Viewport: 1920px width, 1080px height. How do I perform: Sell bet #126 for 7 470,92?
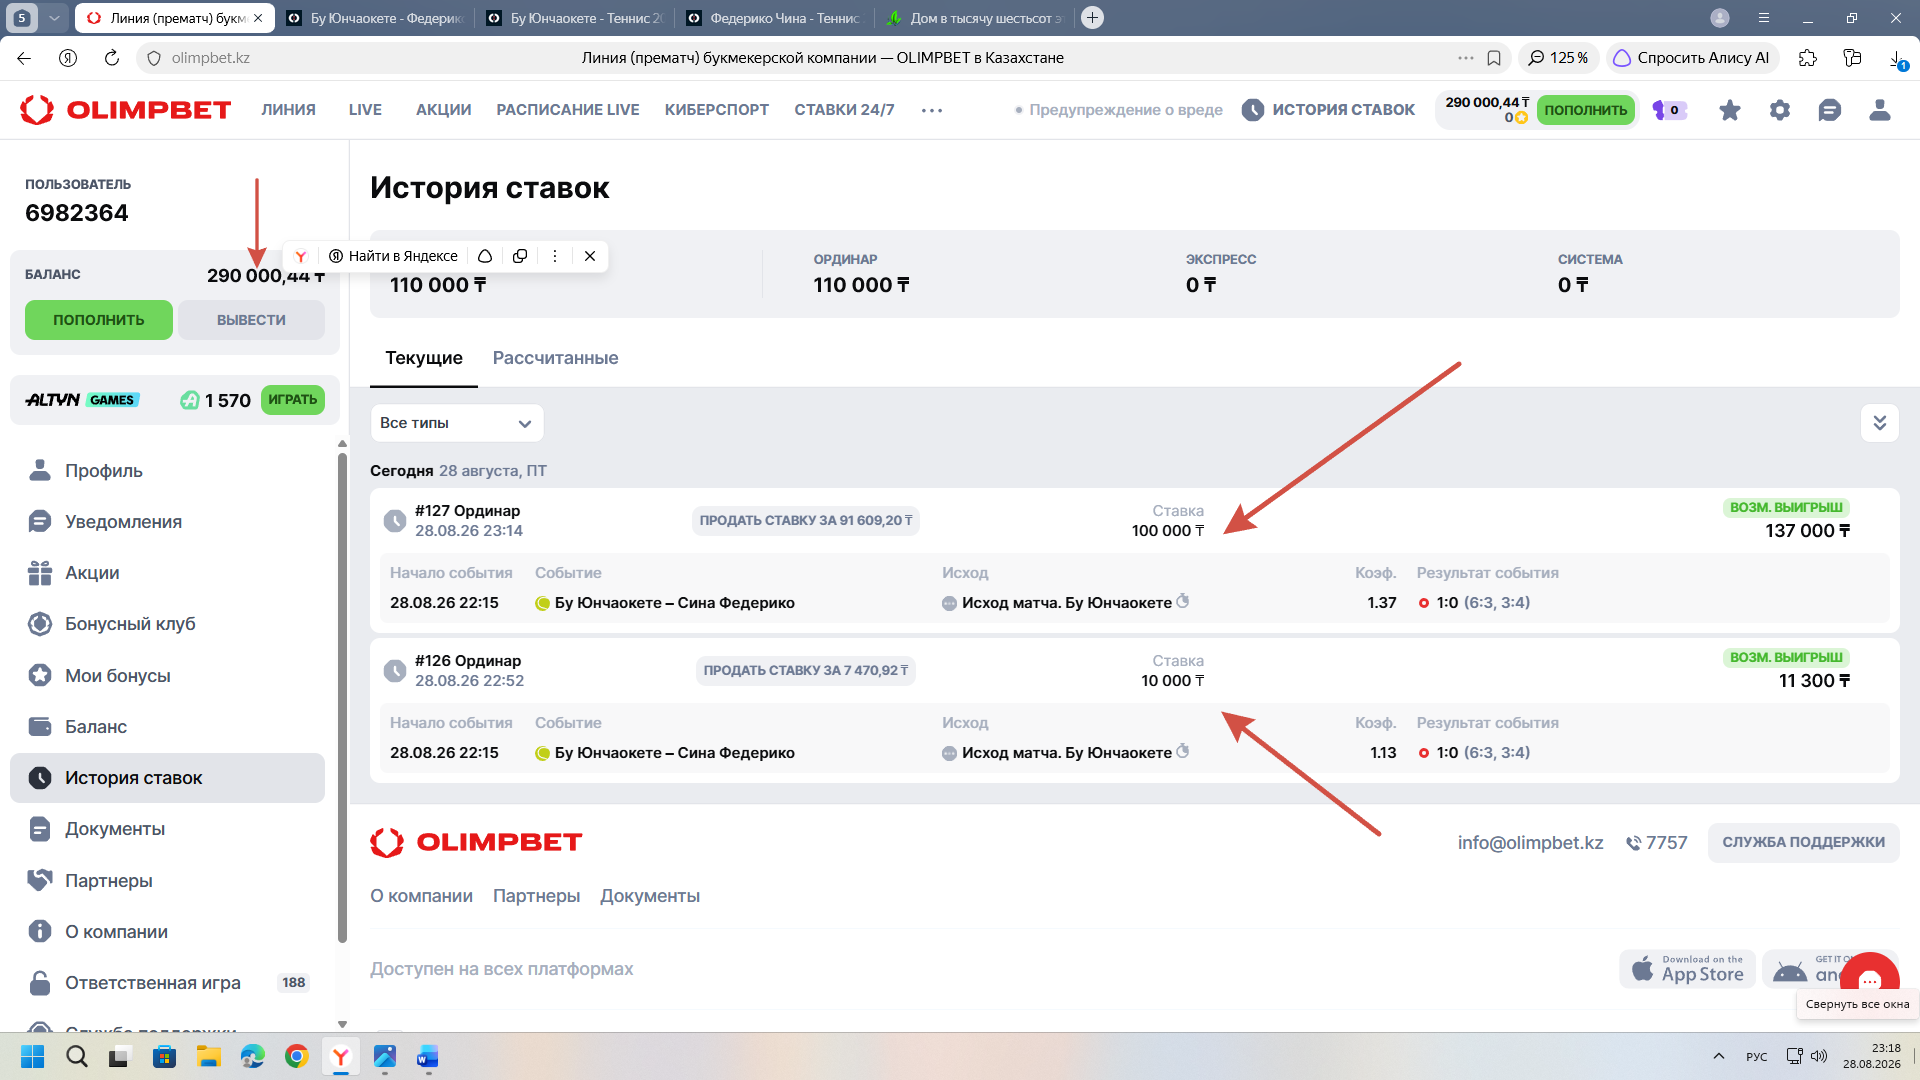[x=805, y=671]
